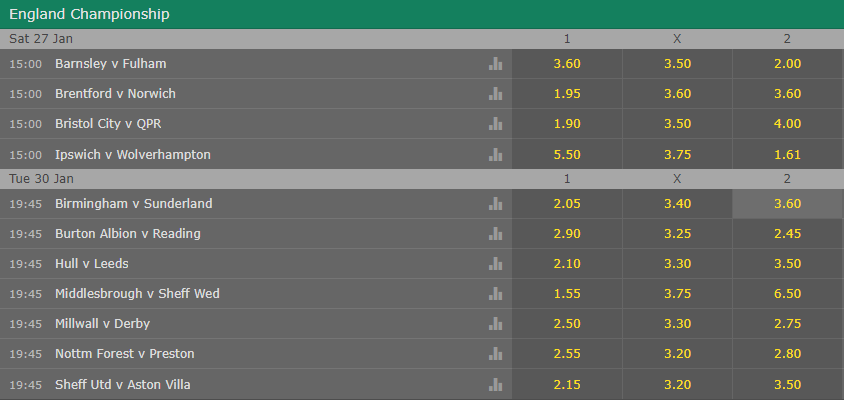
Task: Open the Burton Albion v Reading match
Action: [x=128, y=234]
